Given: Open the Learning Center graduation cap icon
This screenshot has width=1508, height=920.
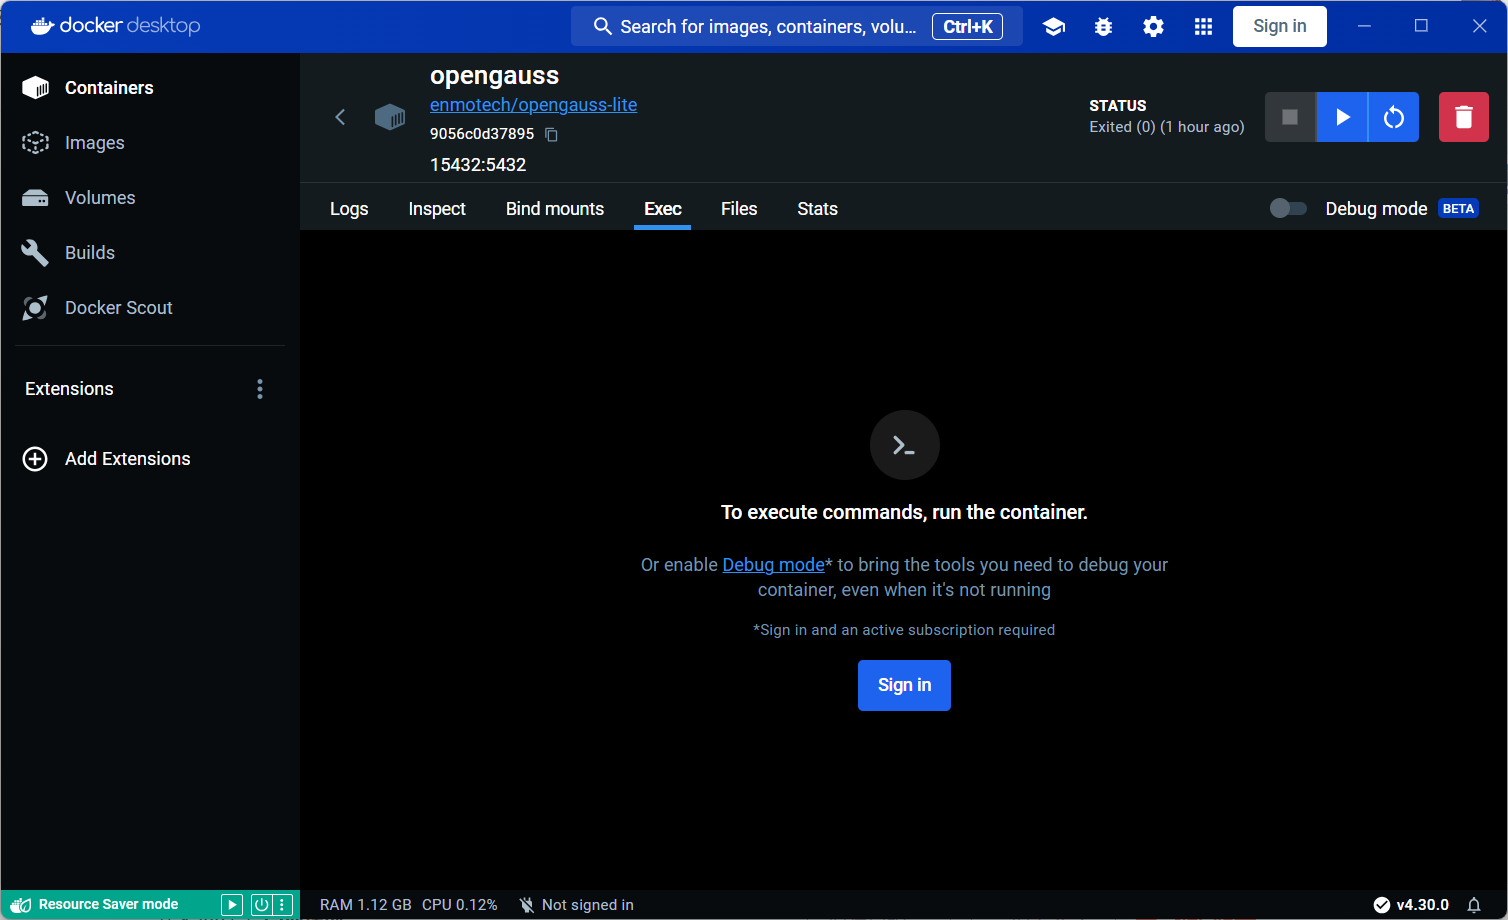Looking at the screenshot, I should (x=1053, y=26).
